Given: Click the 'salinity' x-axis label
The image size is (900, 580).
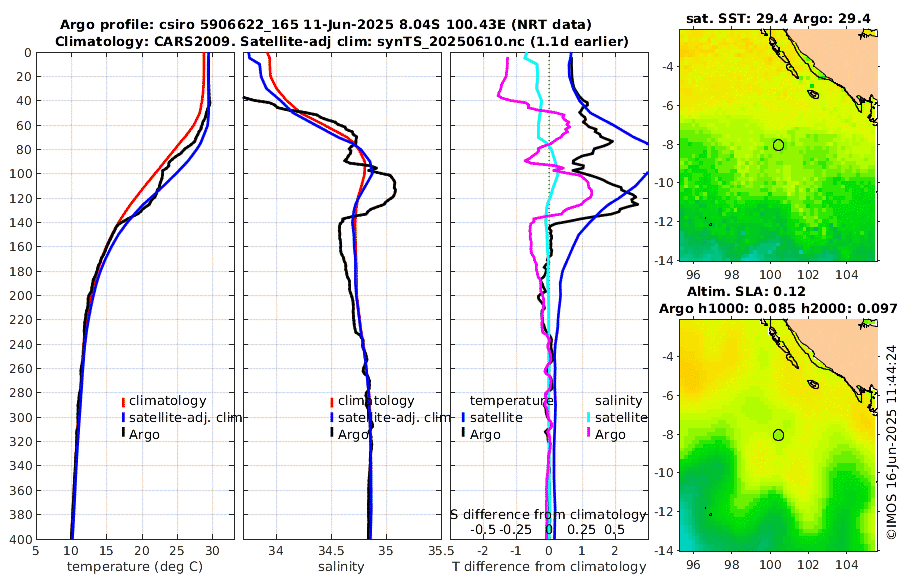Looking at the screenshot, I should (x=342, y=567).
